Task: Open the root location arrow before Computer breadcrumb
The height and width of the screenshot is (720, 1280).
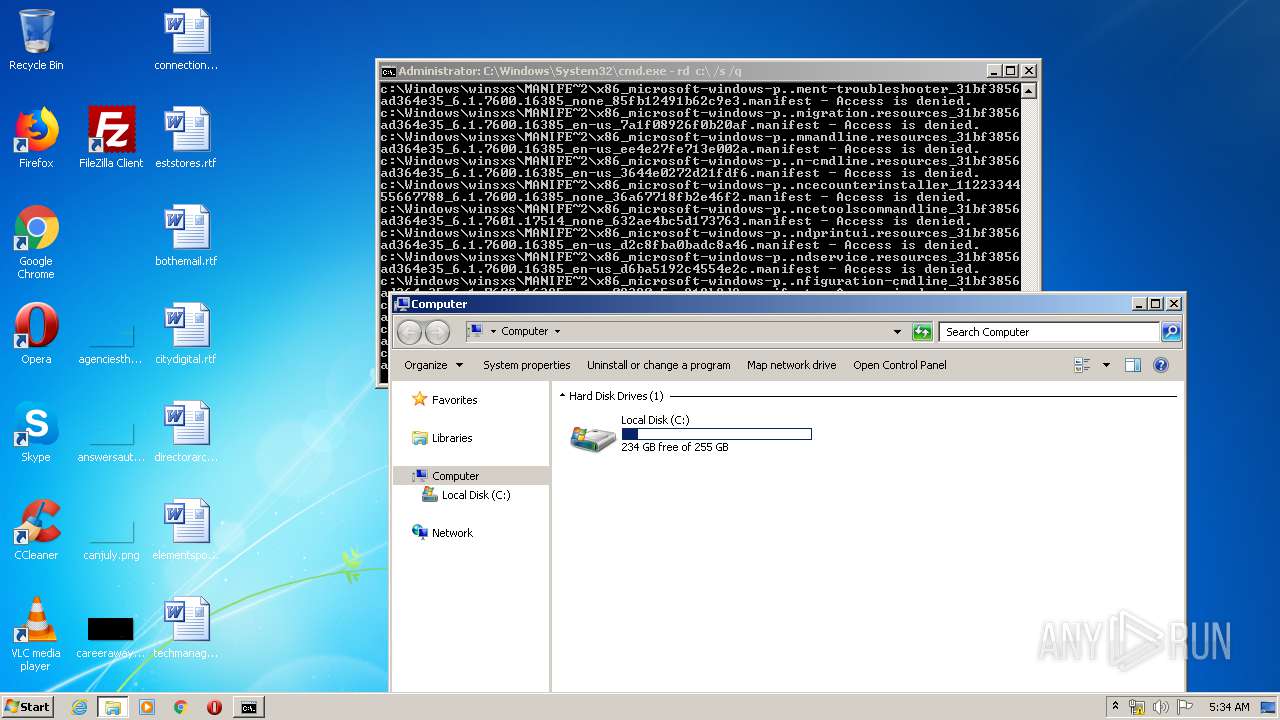Action: pos(493,332)
